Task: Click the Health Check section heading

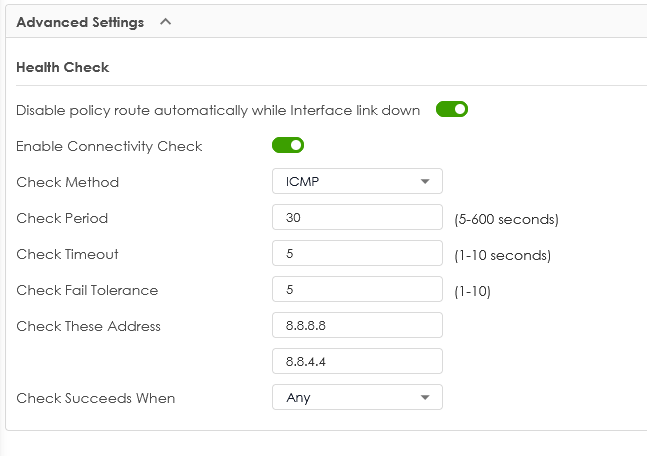Action: coord(63,67)
